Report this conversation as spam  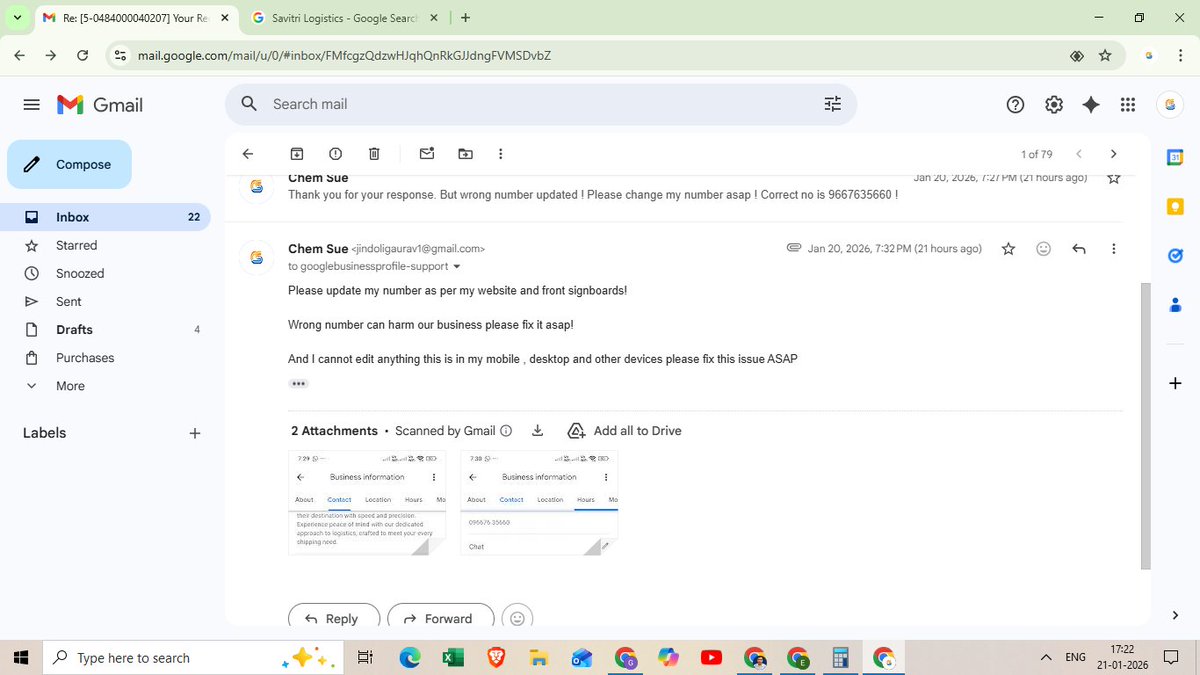coord(335,154)
